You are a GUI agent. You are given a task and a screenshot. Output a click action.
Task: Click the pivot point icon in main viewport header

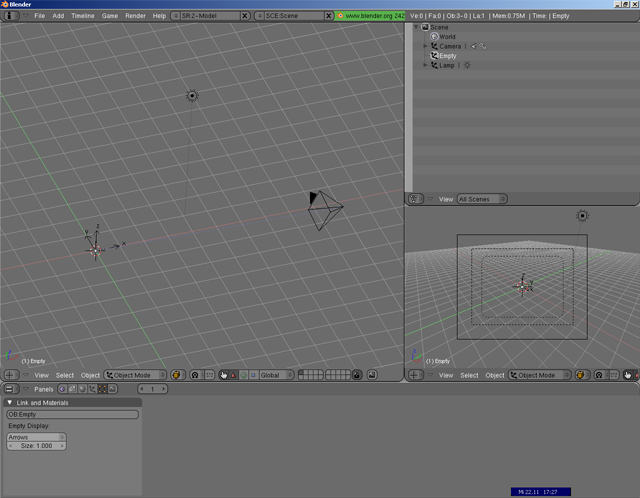[x=195, y=375]
